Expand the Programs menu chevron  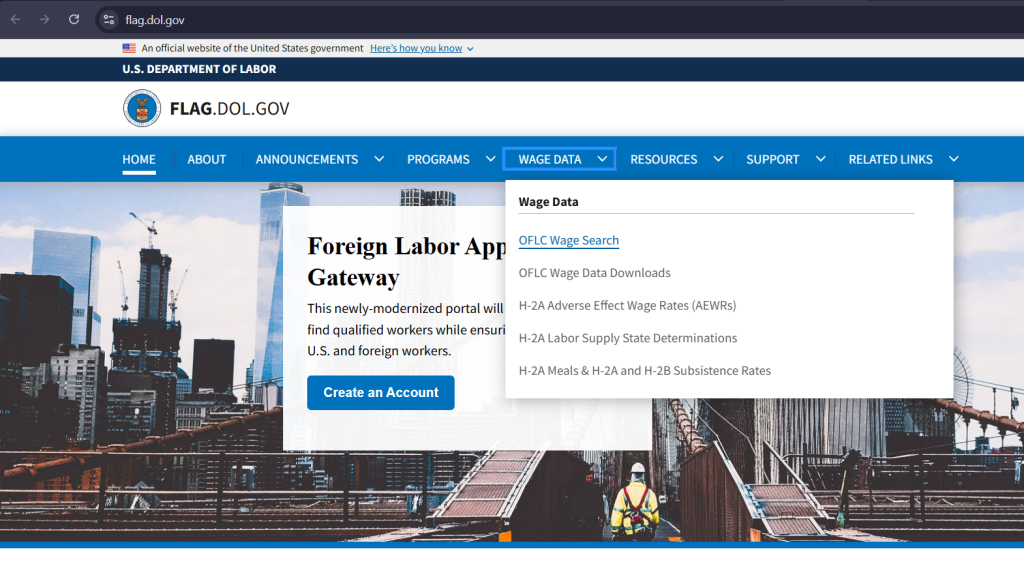pos(491,159)
